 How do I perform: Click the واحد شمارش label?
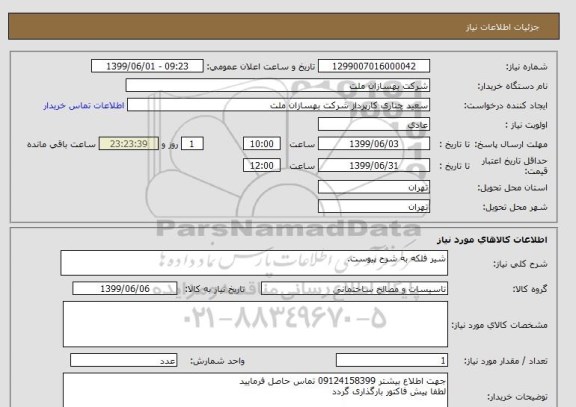(x=217, y=361)
